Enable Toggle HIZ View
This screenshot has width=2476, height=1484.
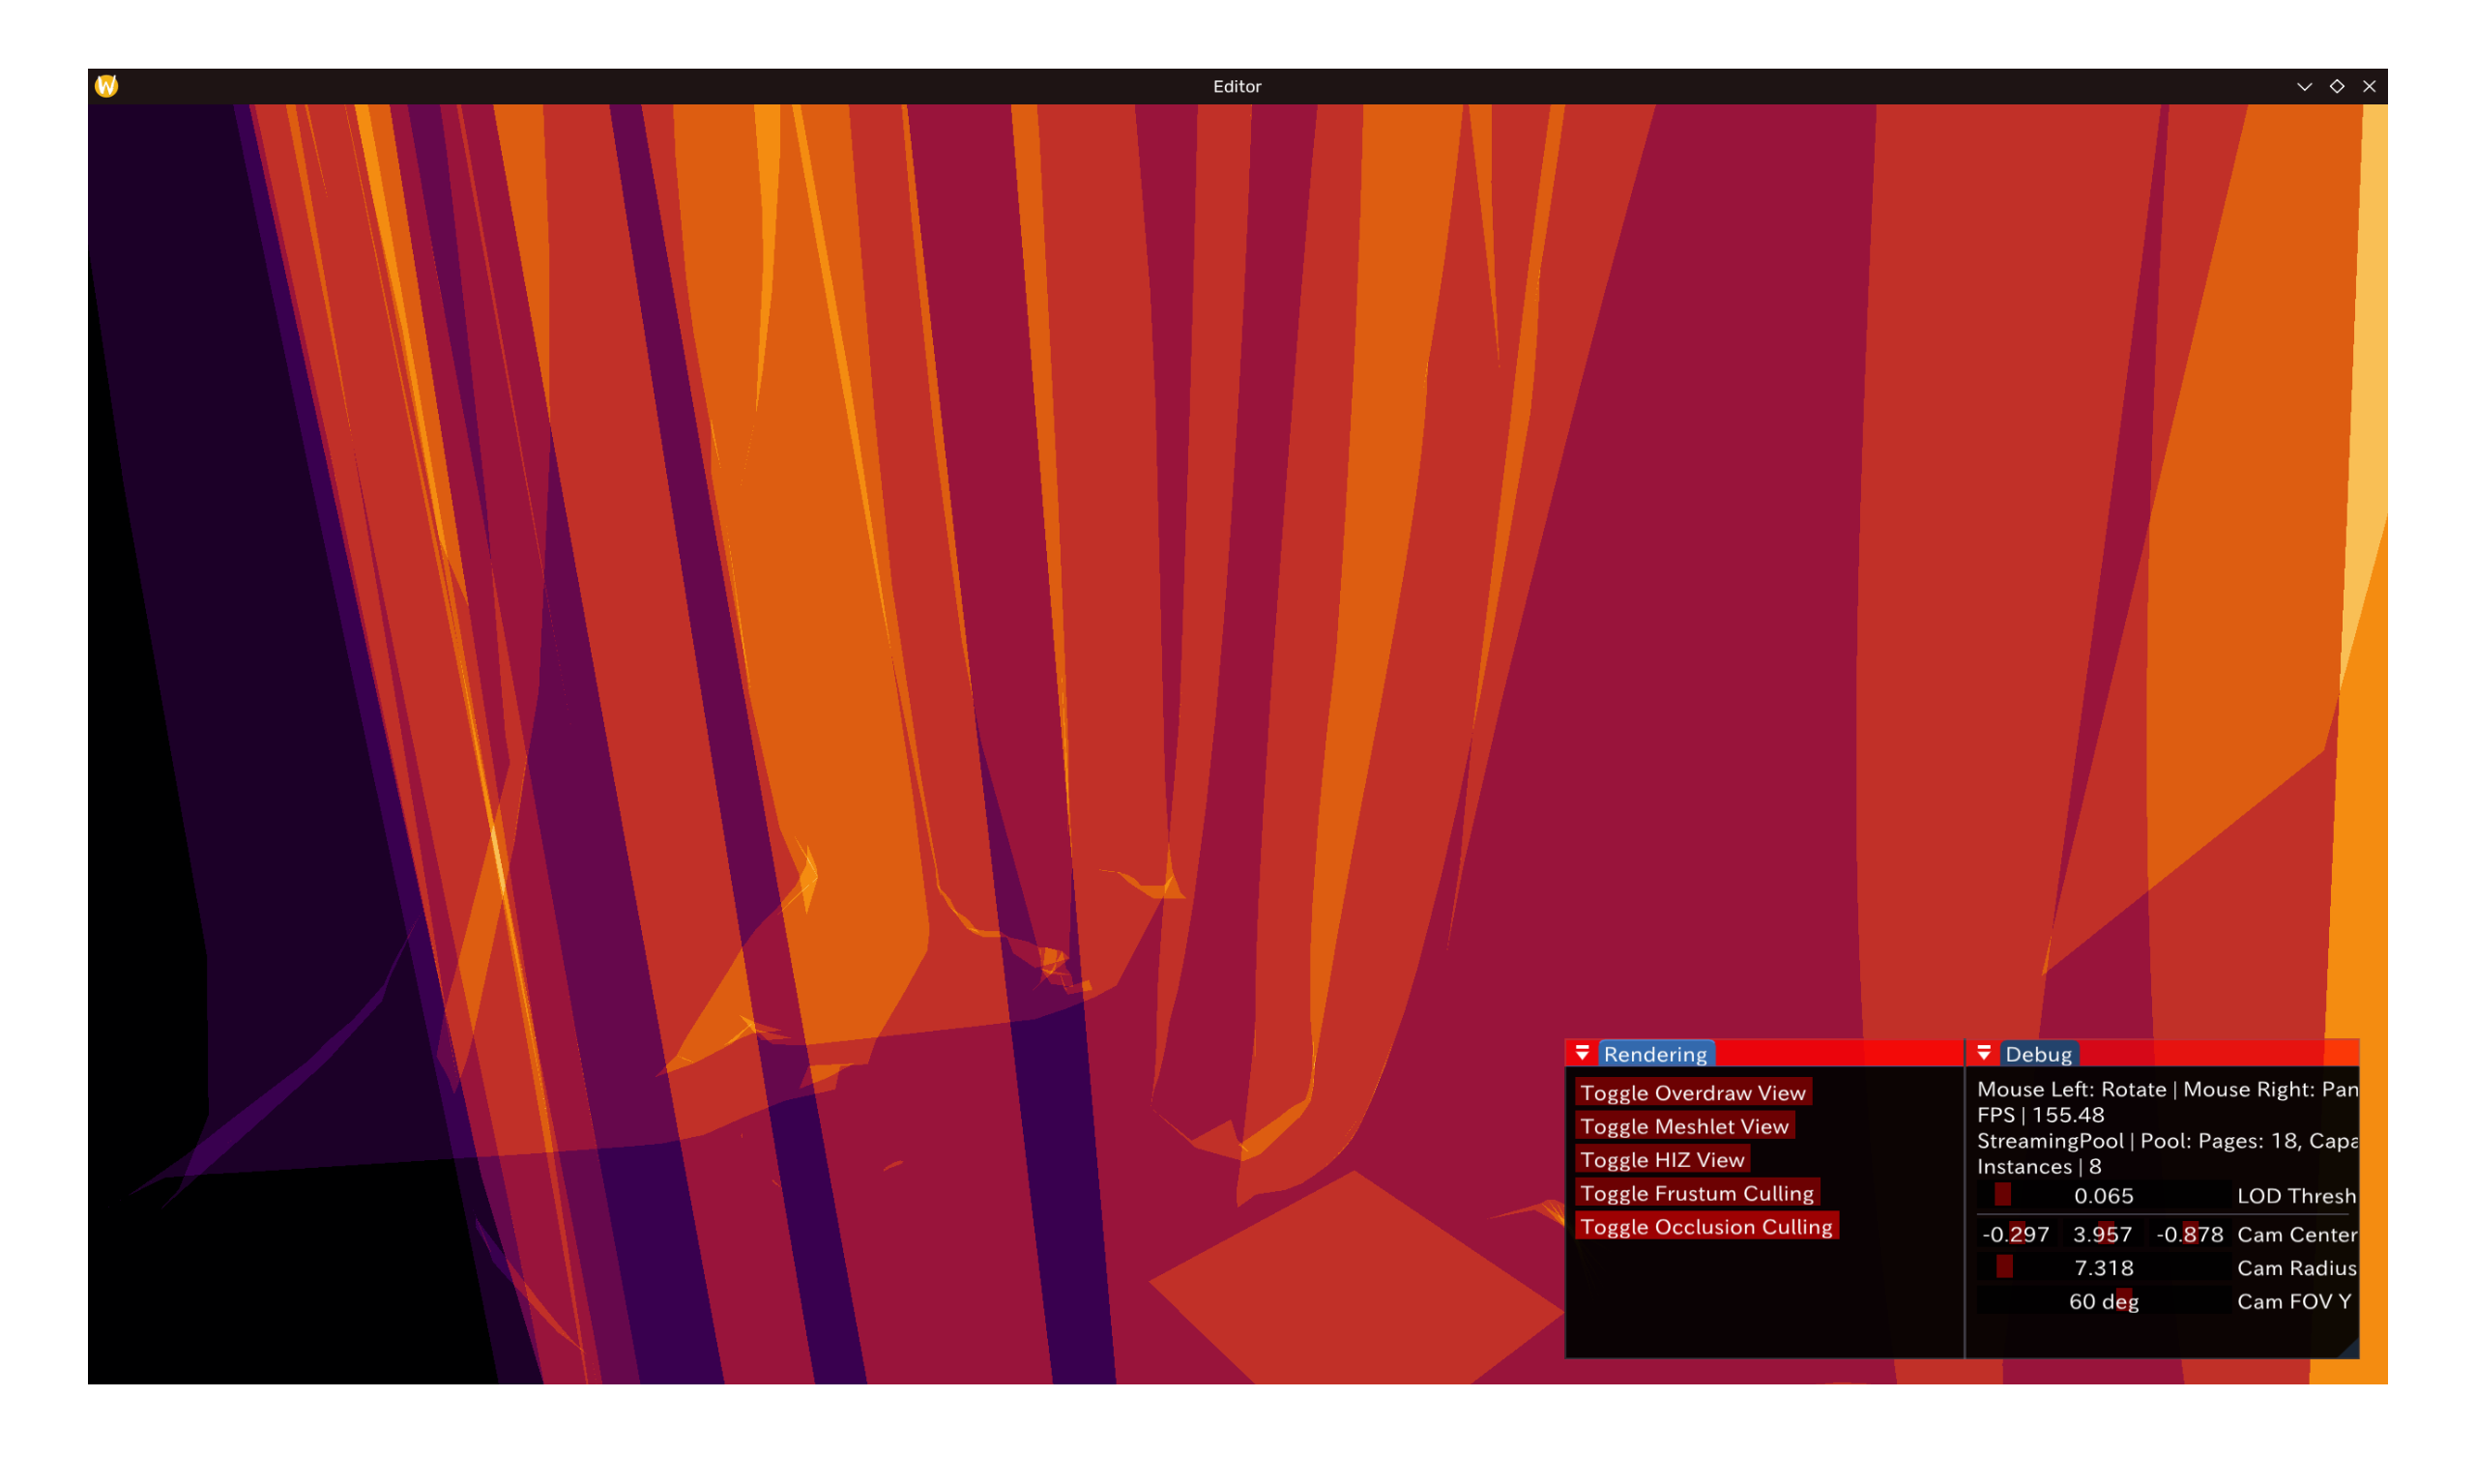click(x=1662, y=1160)
